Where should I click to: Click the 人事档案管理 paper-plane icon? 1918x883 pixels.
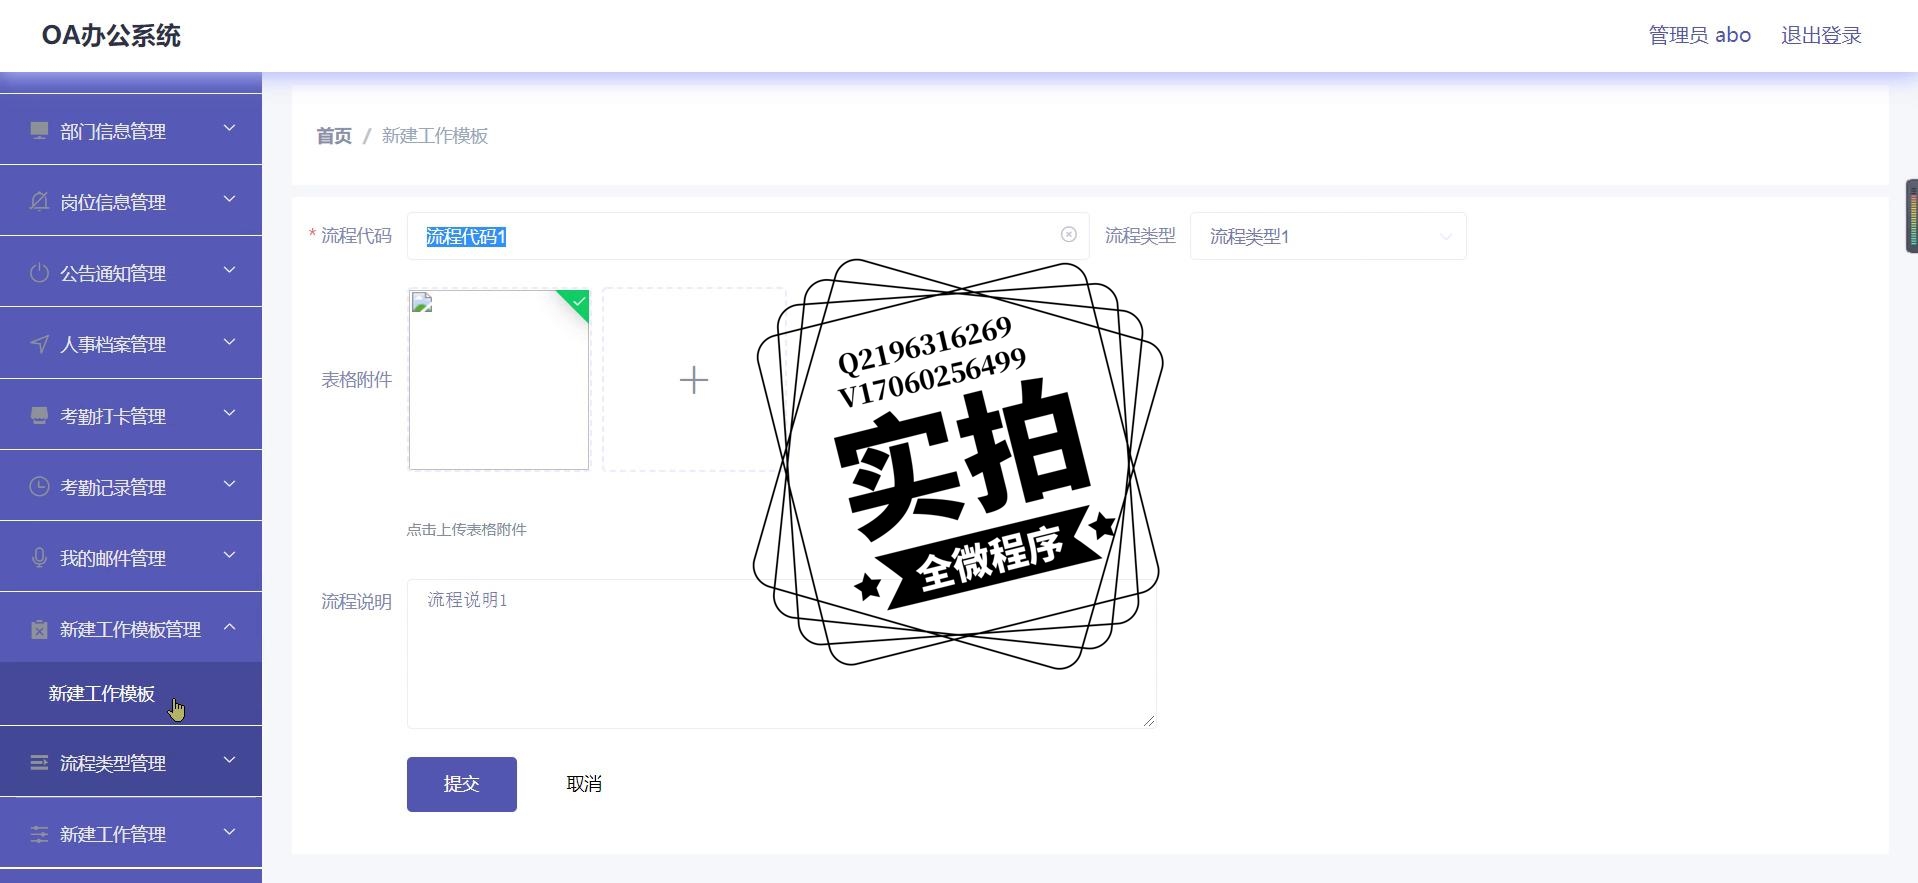point(39,344)
